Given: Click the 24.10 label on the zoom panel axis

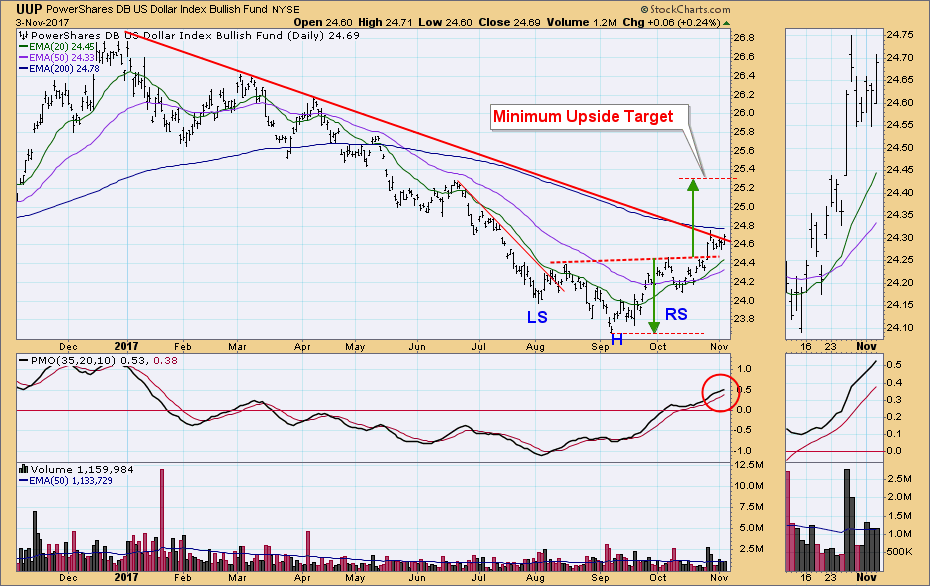Looking at the screenshot, I should (900, 327).
